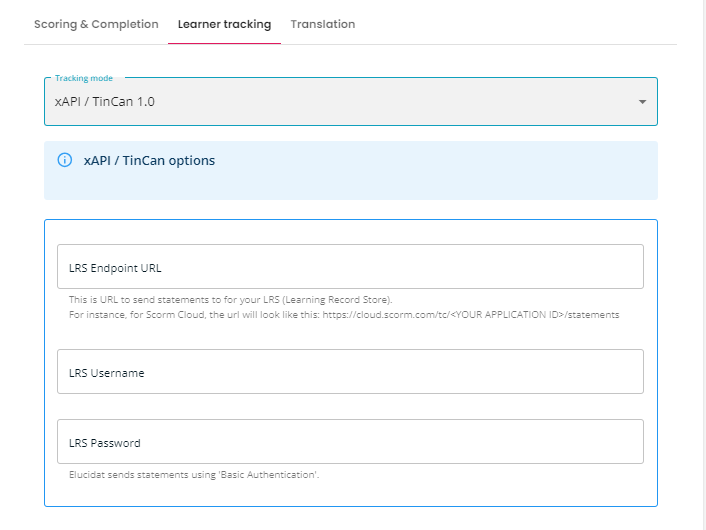Click the 'For instance, for Scorm Cloud' text
The width and height of the screenshot is (706, 530).
(137, 314)
